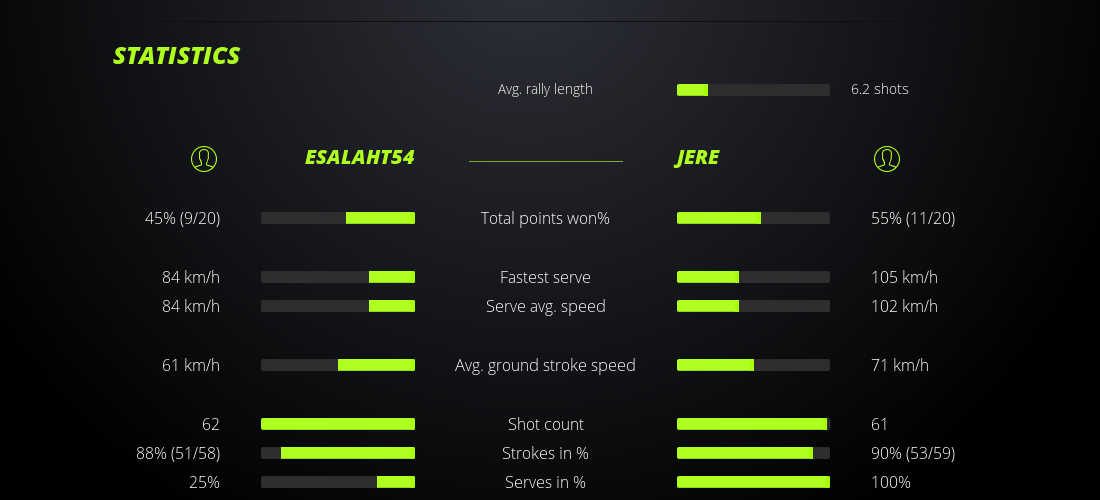The image size is (1100, 500).
Task: Click the Serve avg. speed label
Action: tap(545, 306)
